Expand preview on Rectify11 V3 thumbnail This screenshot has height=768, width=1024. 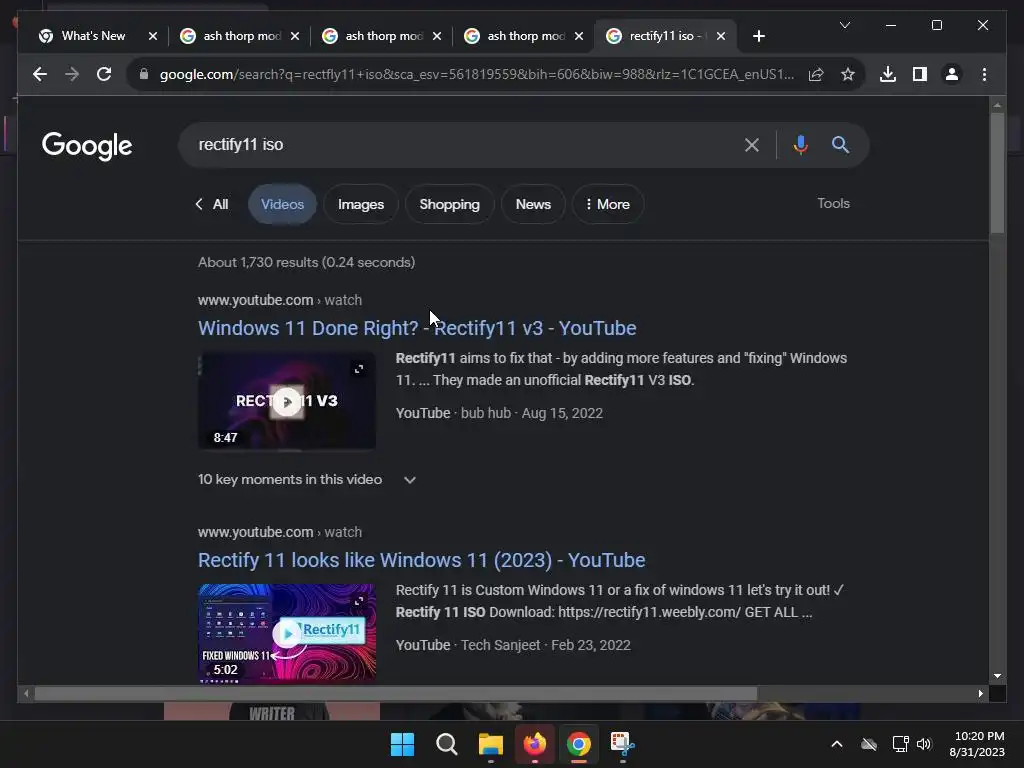359,369
